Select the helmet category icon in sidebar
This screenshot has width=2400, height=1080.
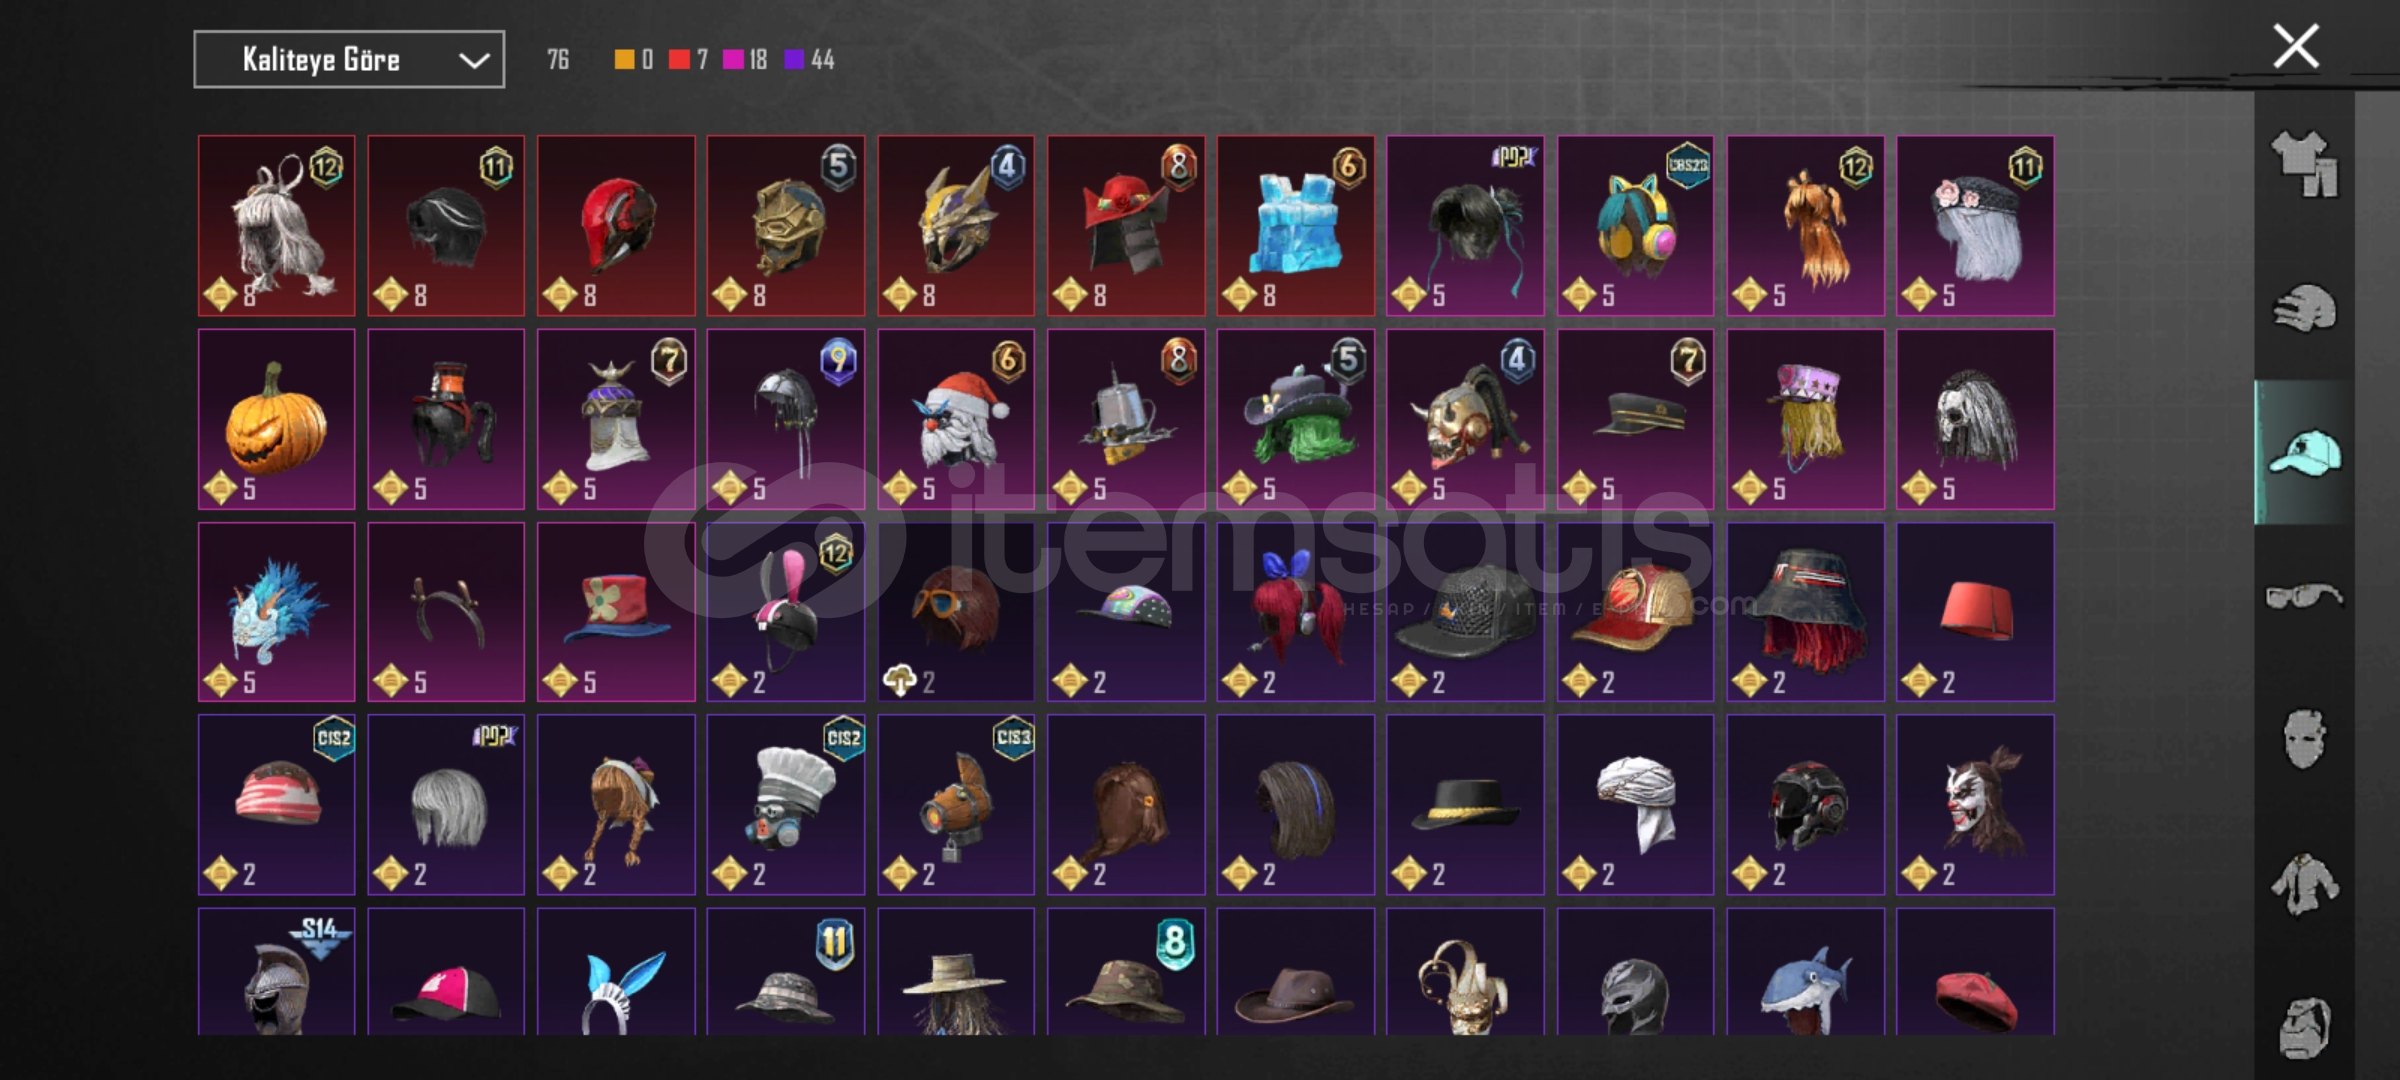(2305, 307)
